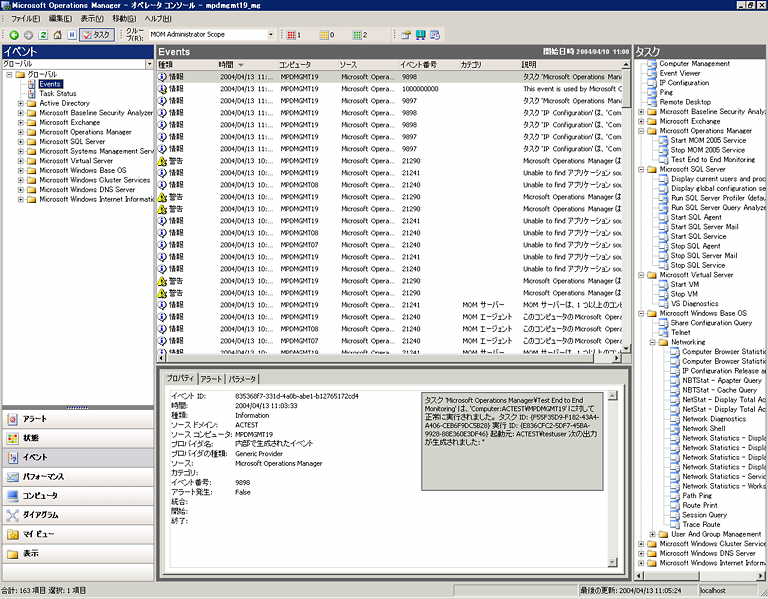
Task: Switch to the アラート details tab
Action: tap(212, 379)
